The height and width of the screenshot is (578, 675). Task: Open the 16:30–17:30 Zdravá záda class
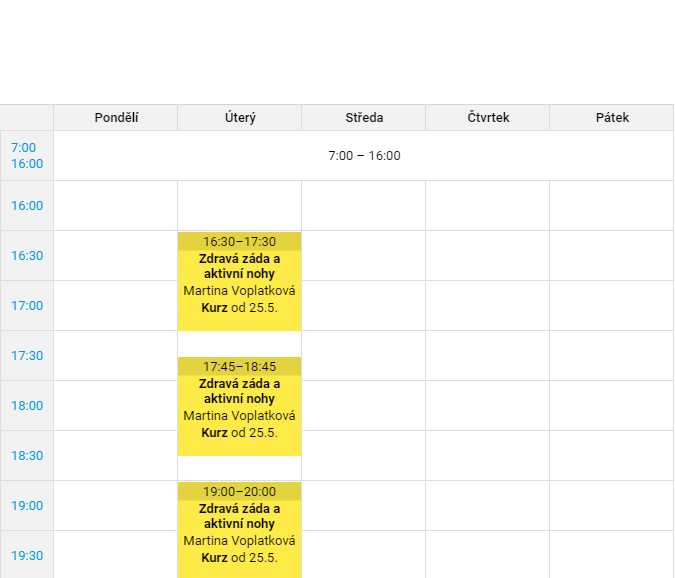click(239, 281)
